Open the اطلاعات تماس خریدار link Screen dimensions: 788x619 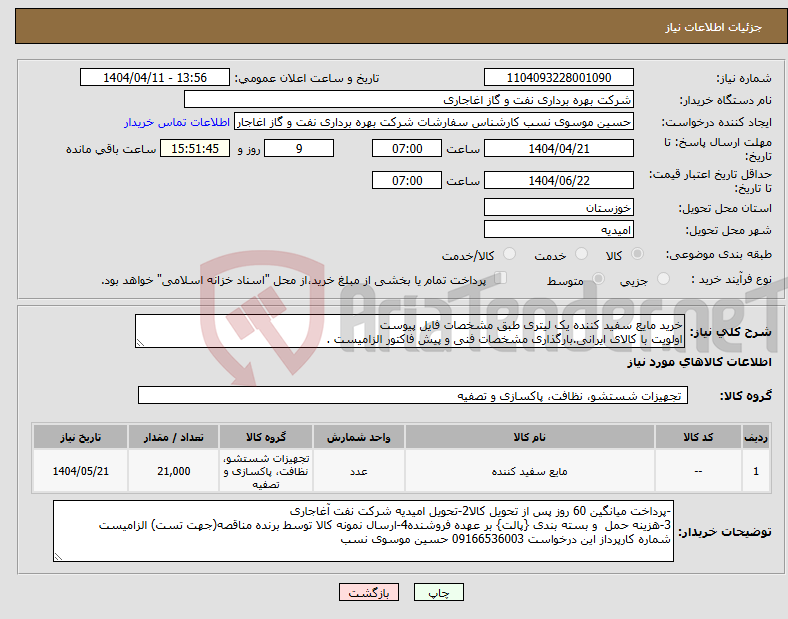coord(177,122)
